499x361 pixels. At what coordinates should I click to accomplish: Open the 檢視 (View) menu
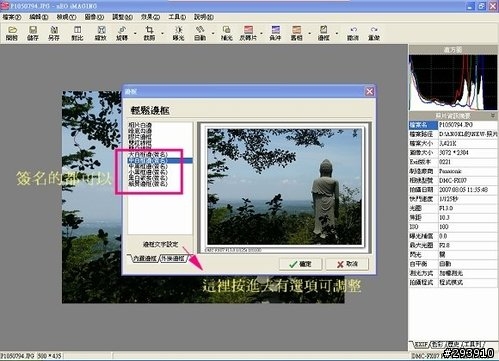pos(66,17)
